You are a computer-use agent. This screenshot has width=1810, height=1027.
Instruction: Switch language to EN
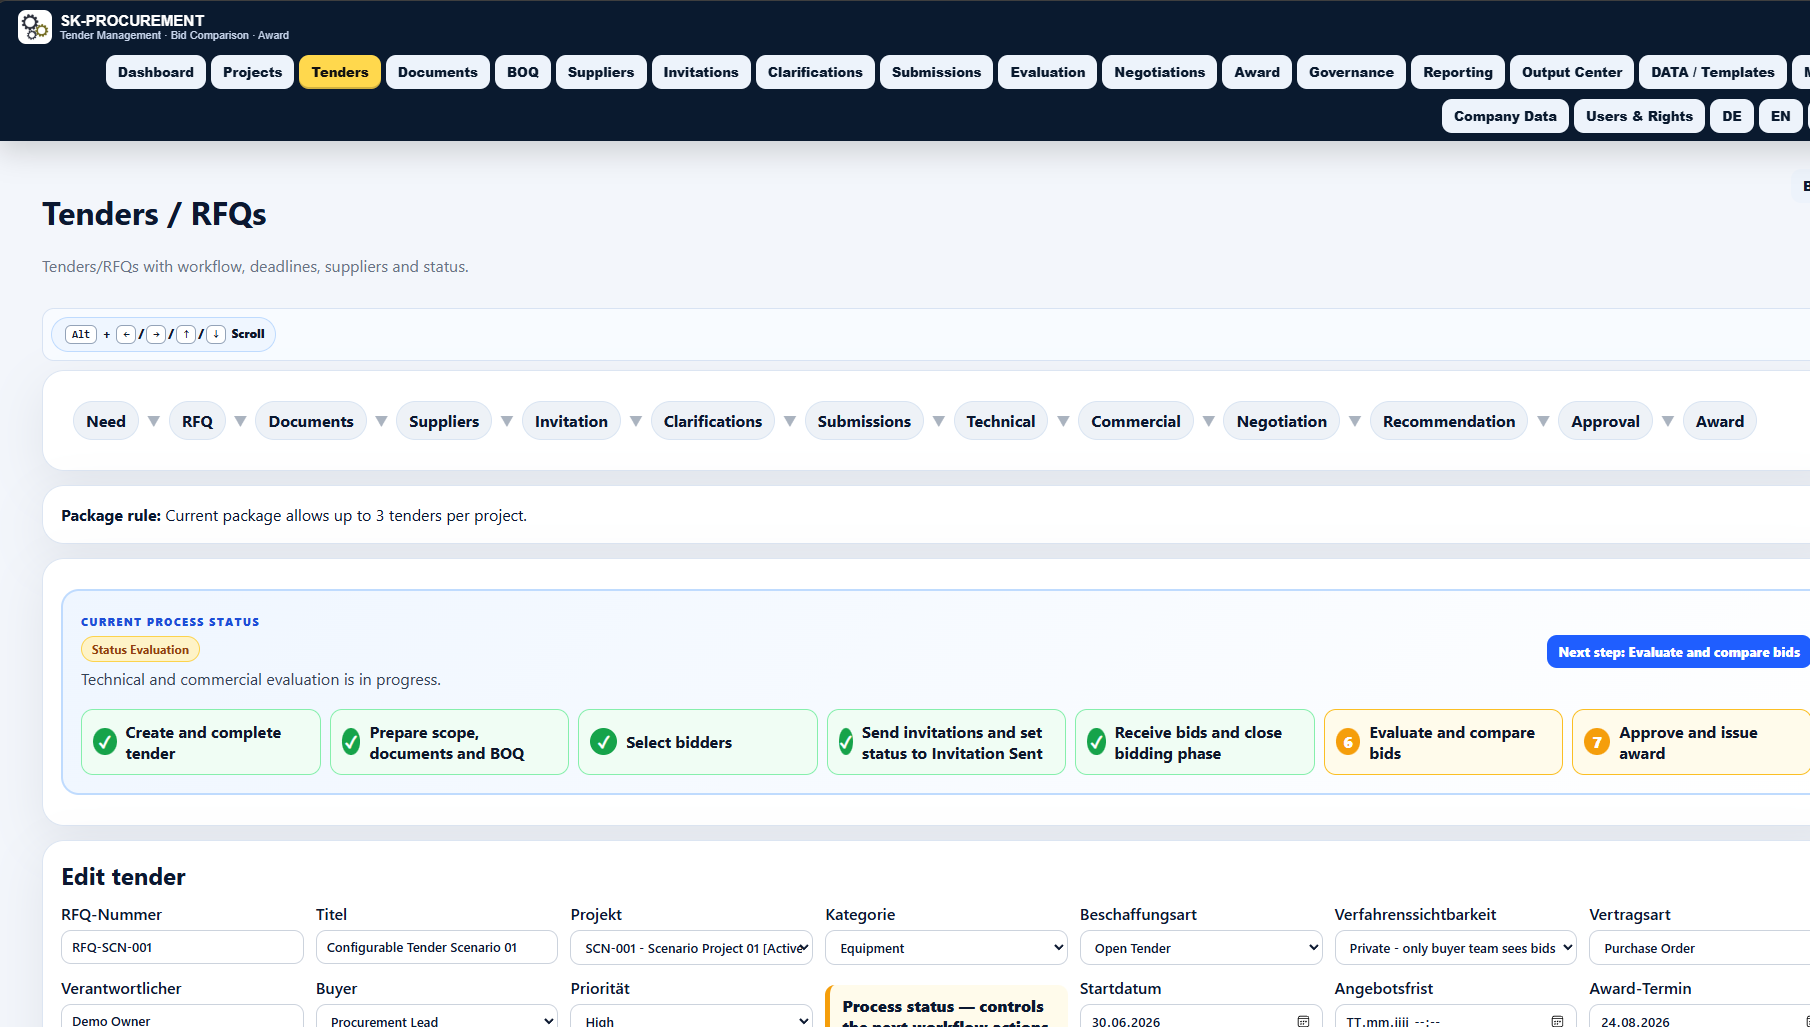tap(1781, 116)
